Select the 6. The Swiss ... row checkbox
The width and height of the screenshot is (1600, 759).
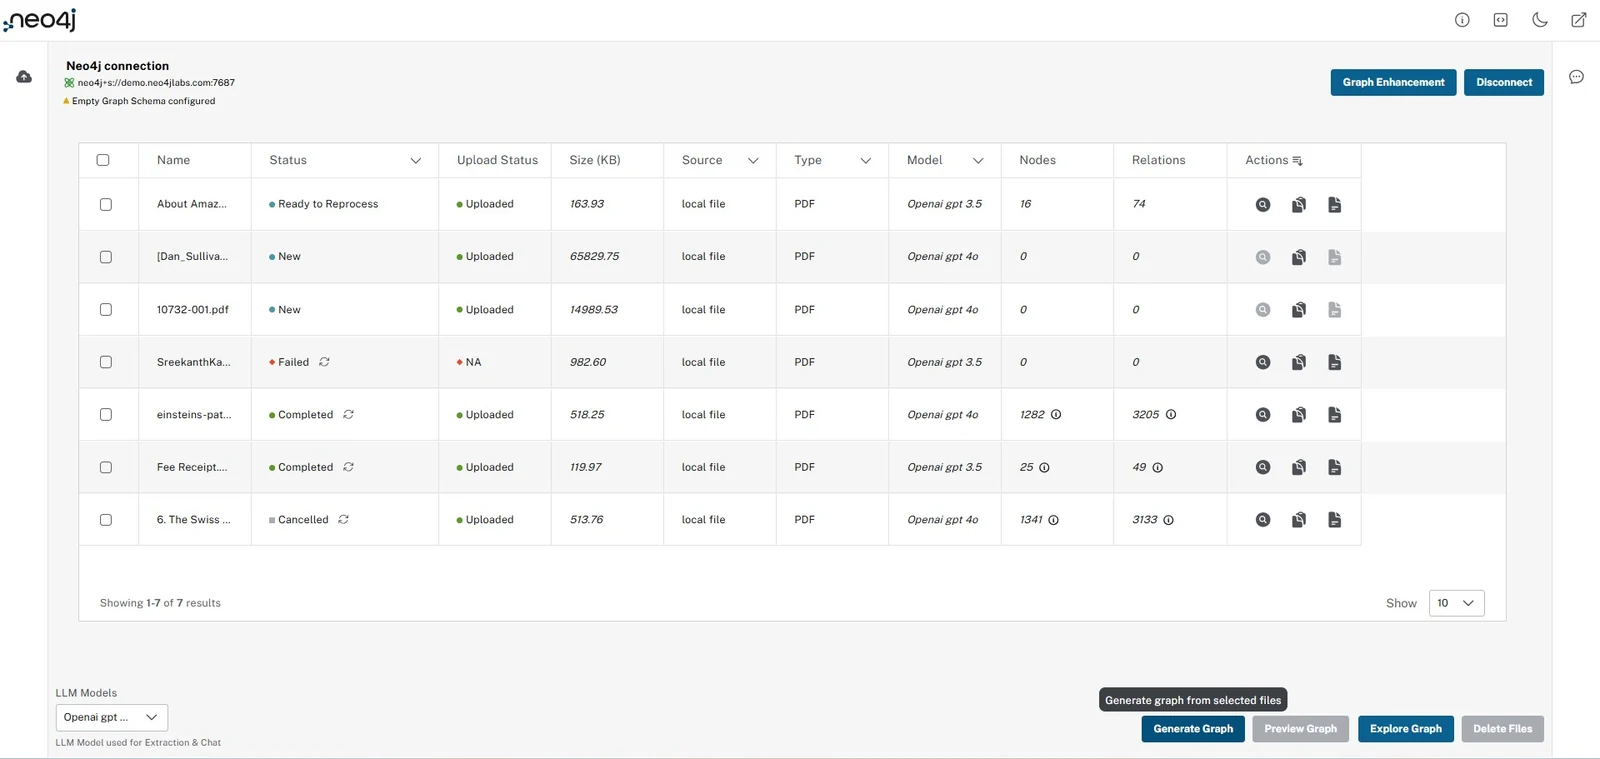(x=106, y=520)
